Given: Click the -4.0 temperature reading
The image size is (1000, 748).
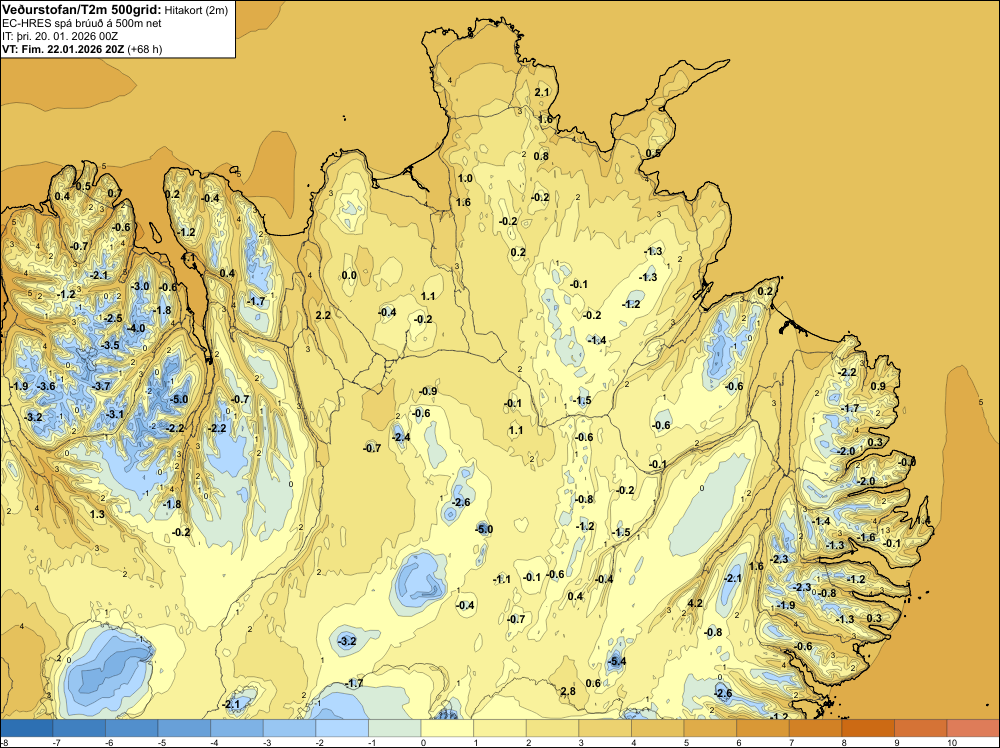Looking at the screenshot, I should [136, 328].
